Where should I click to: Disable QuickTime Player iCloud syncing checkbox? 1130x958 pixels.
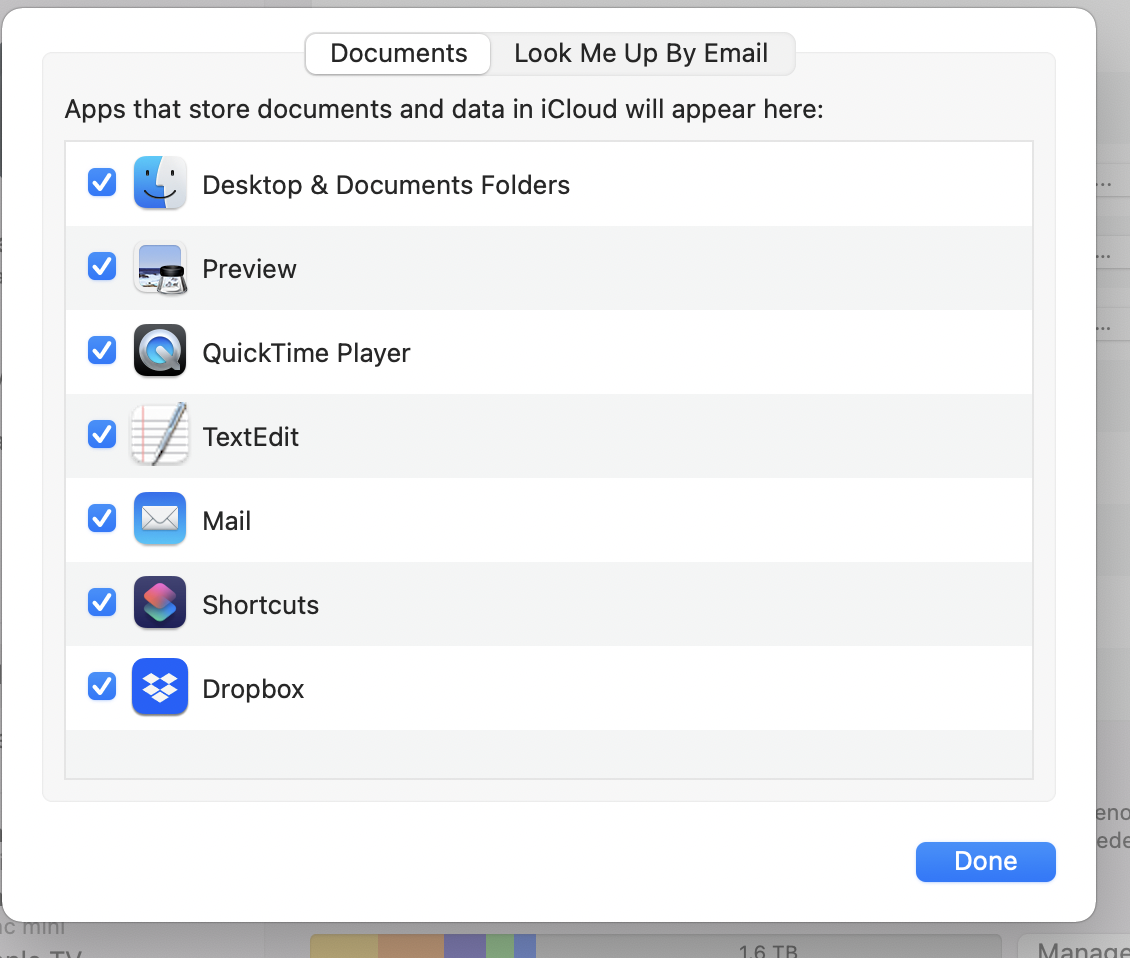102,350
